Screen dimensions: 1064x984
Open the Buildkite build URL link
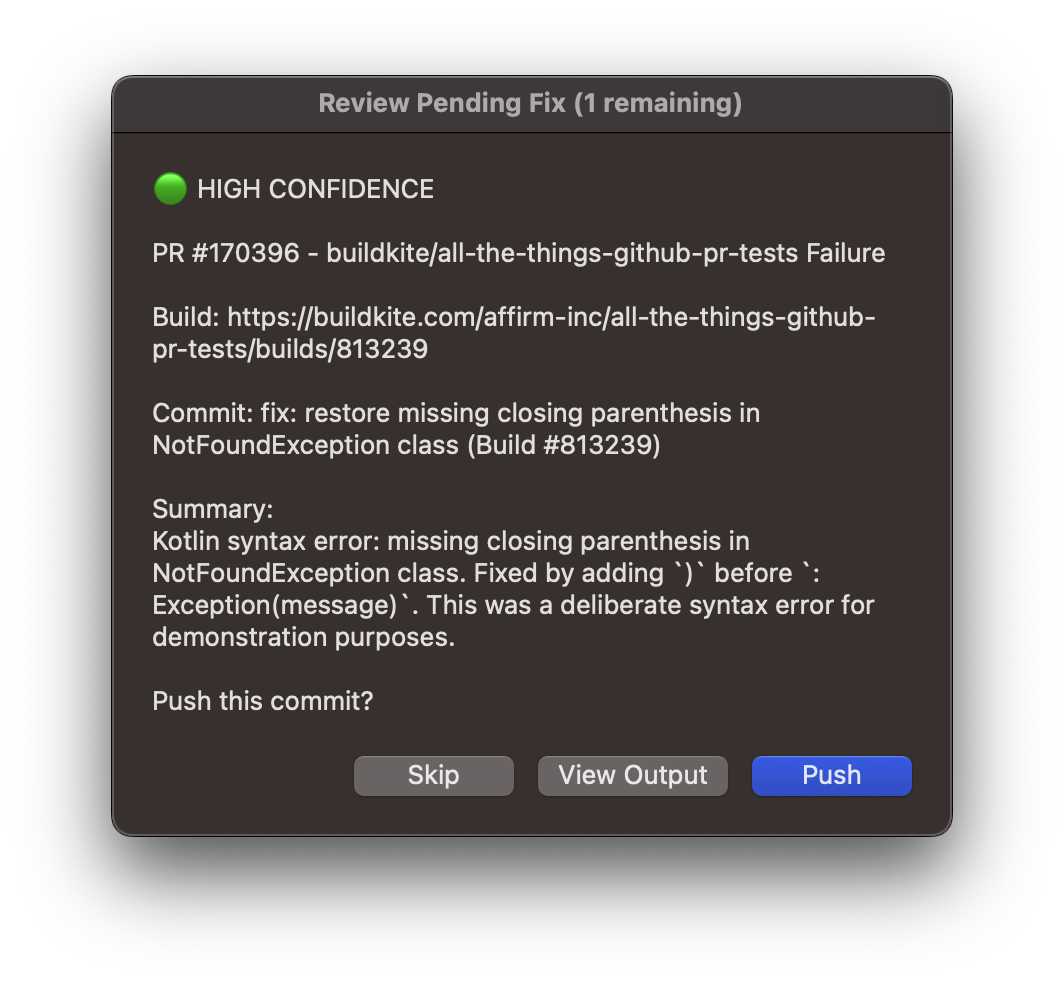[x=513, y=317]
